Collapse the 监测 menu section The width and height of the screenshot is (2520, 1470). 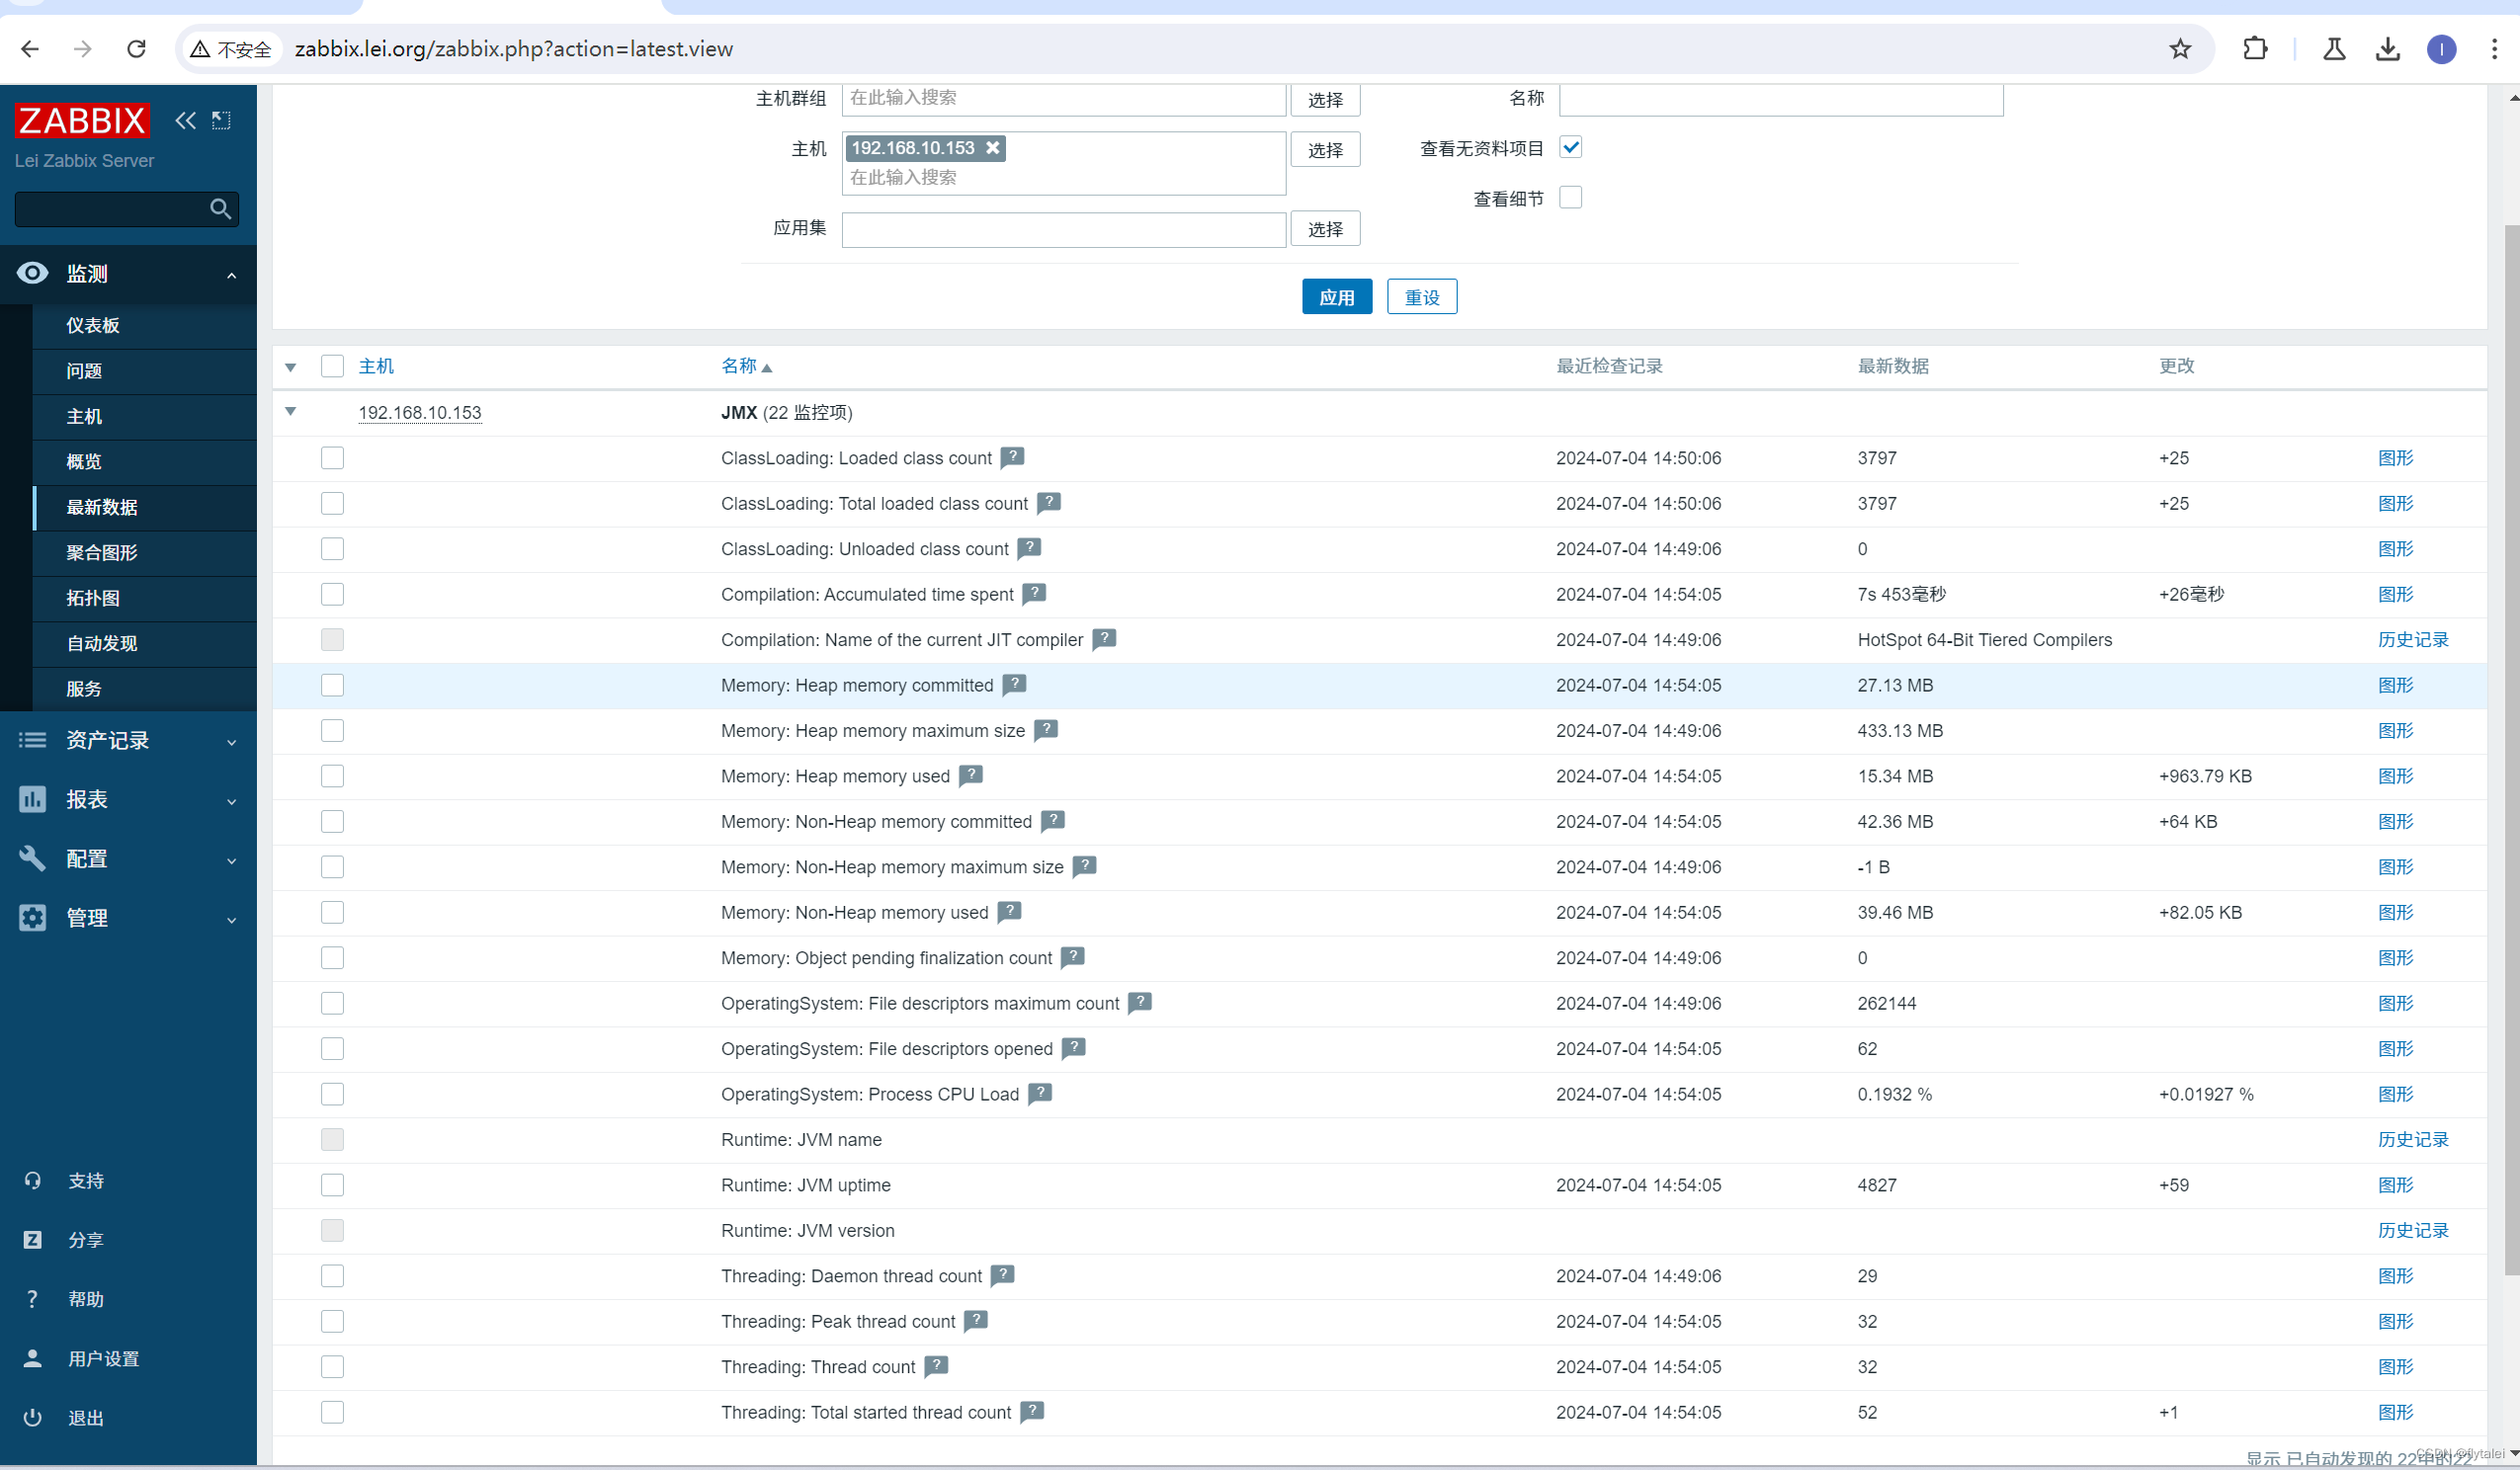128,274
